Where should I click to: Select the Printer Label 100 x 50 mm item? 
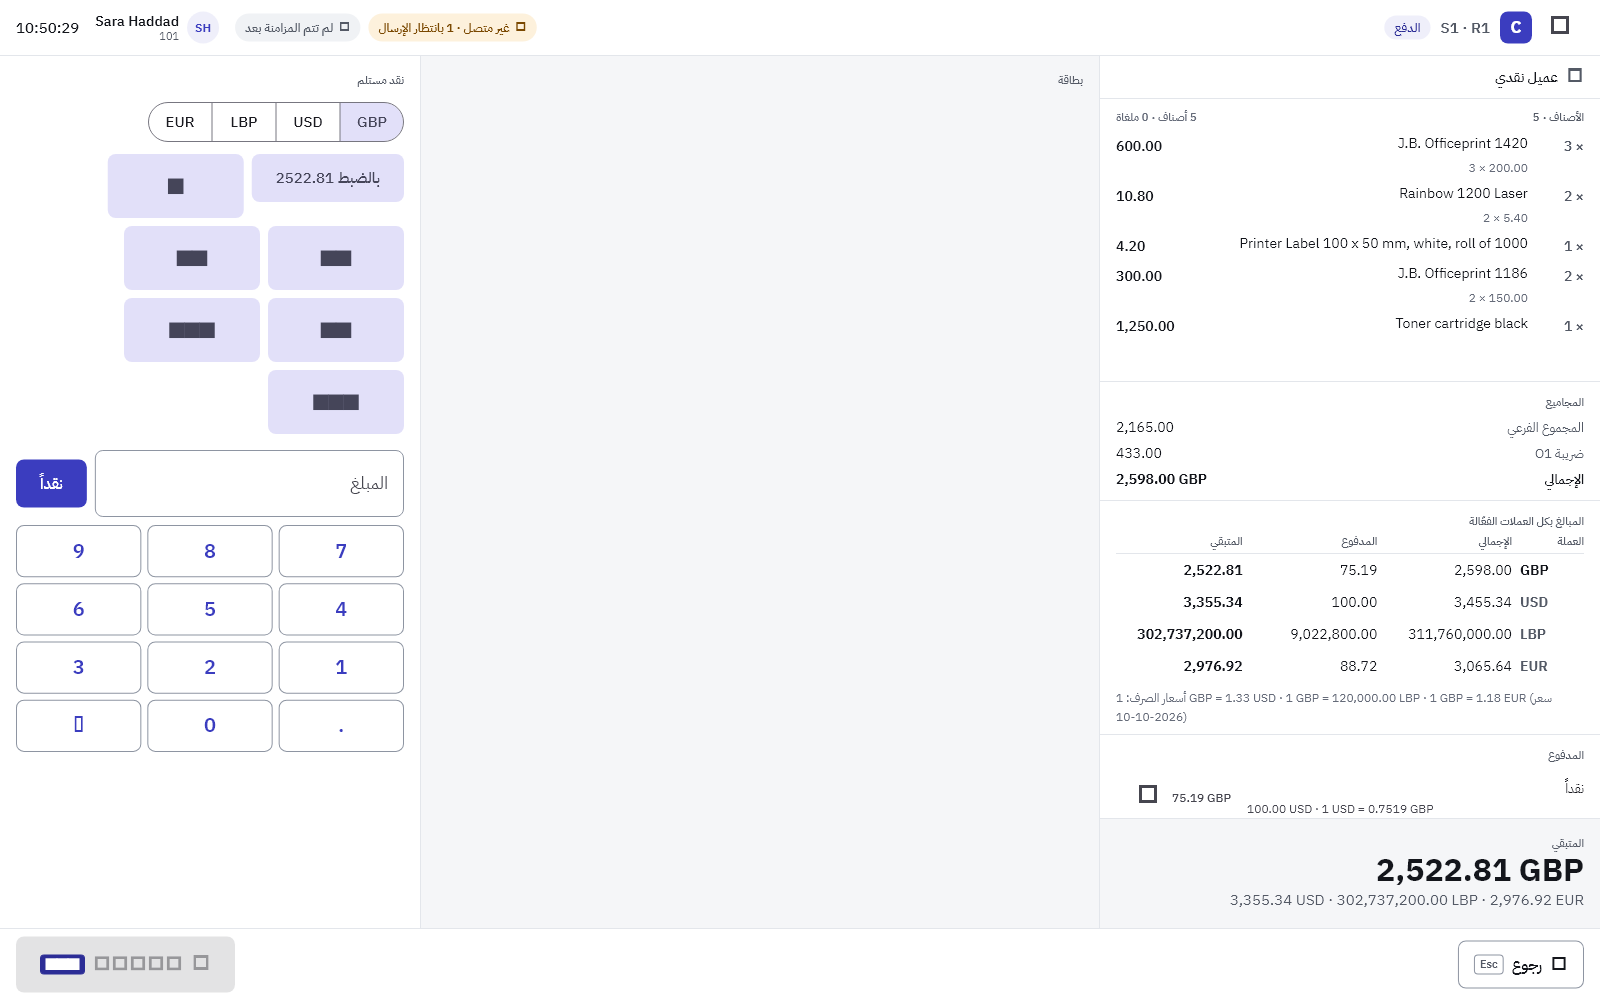(1349, 245)
